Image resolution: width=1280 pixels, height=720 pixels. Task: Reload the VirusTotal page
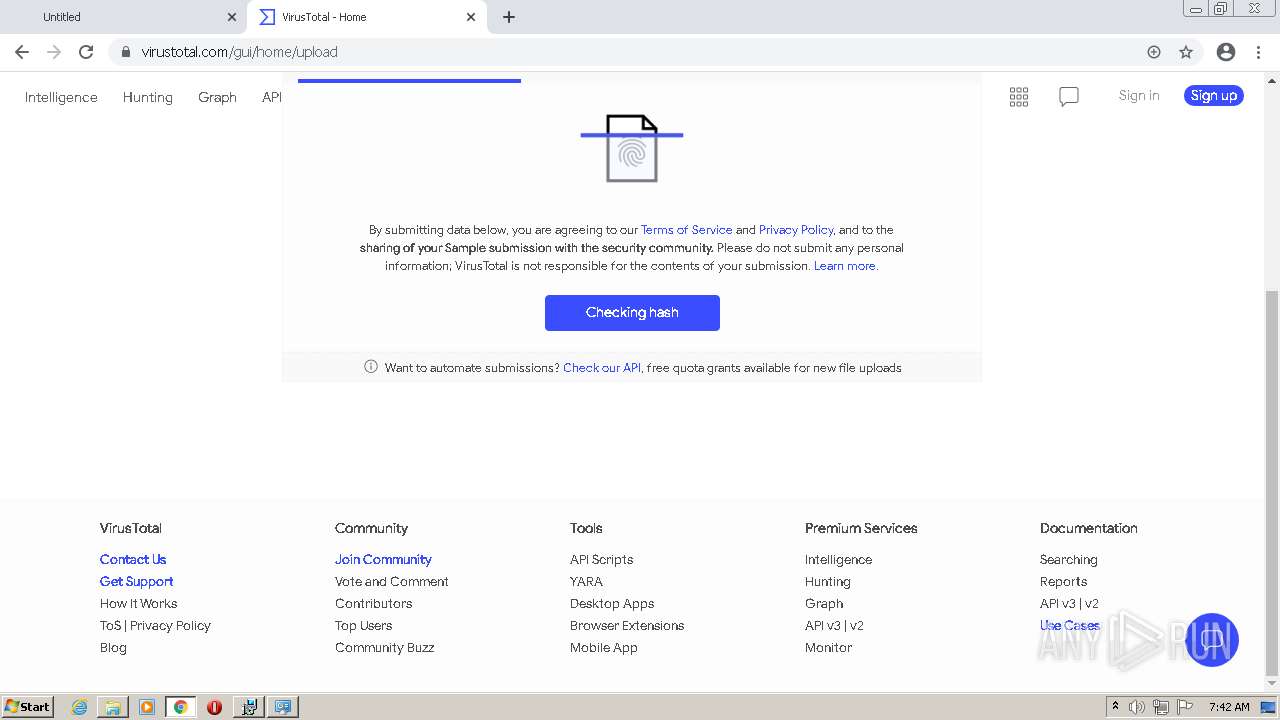click(86, 52)
